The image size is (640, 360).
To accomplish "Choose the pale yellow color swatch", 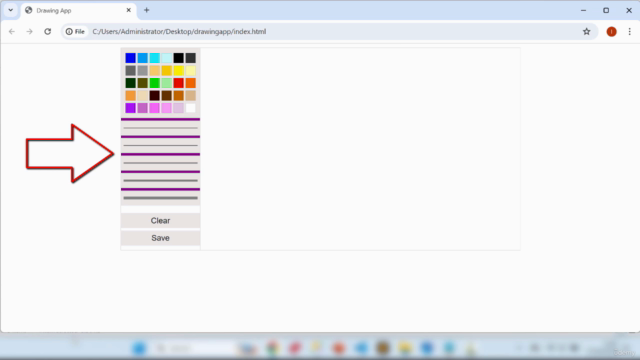I will (x=191, y=71).
